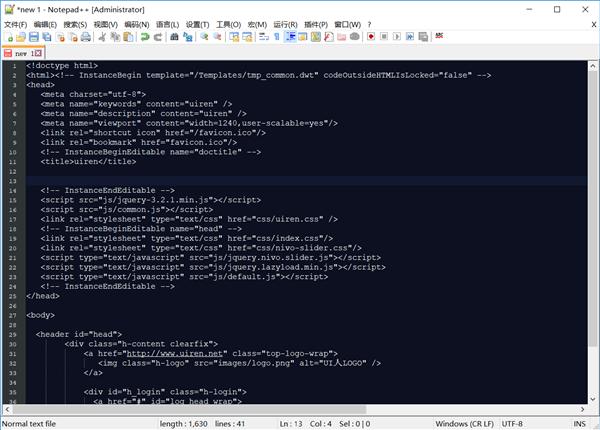
Task: Click the vertical scrollbar down arrow
Action: (x=593, y=399)
